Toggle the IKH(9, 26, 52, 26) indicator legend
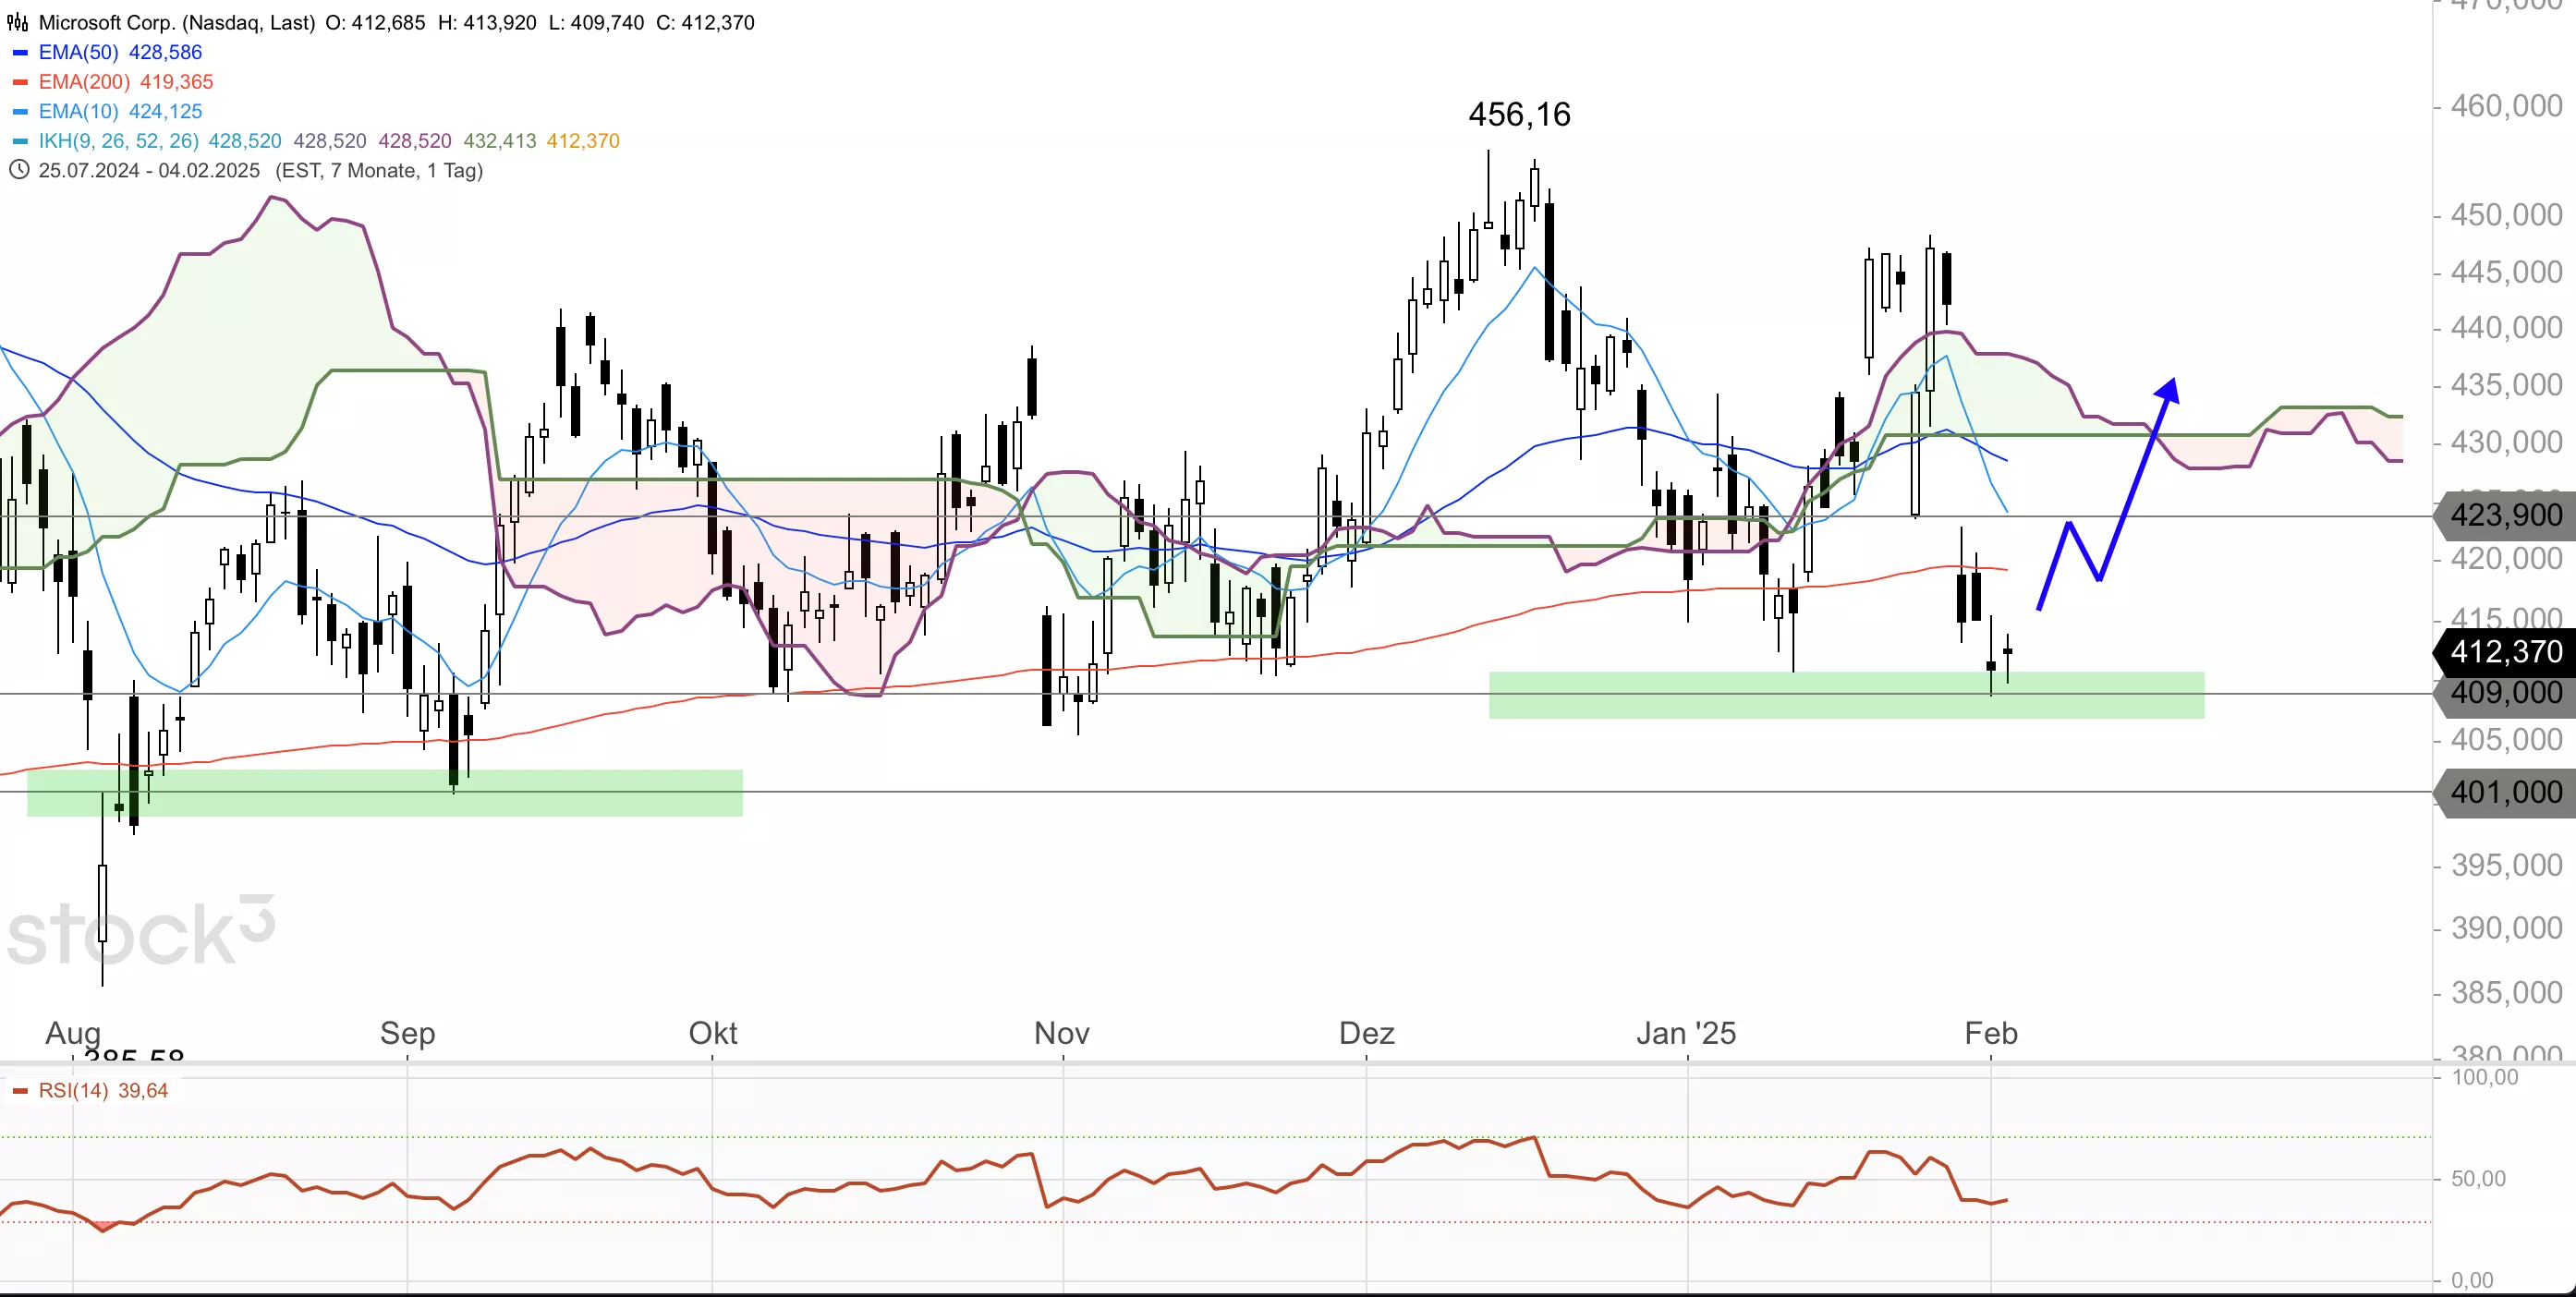The image size is (2576, 1297). [118, 141]
